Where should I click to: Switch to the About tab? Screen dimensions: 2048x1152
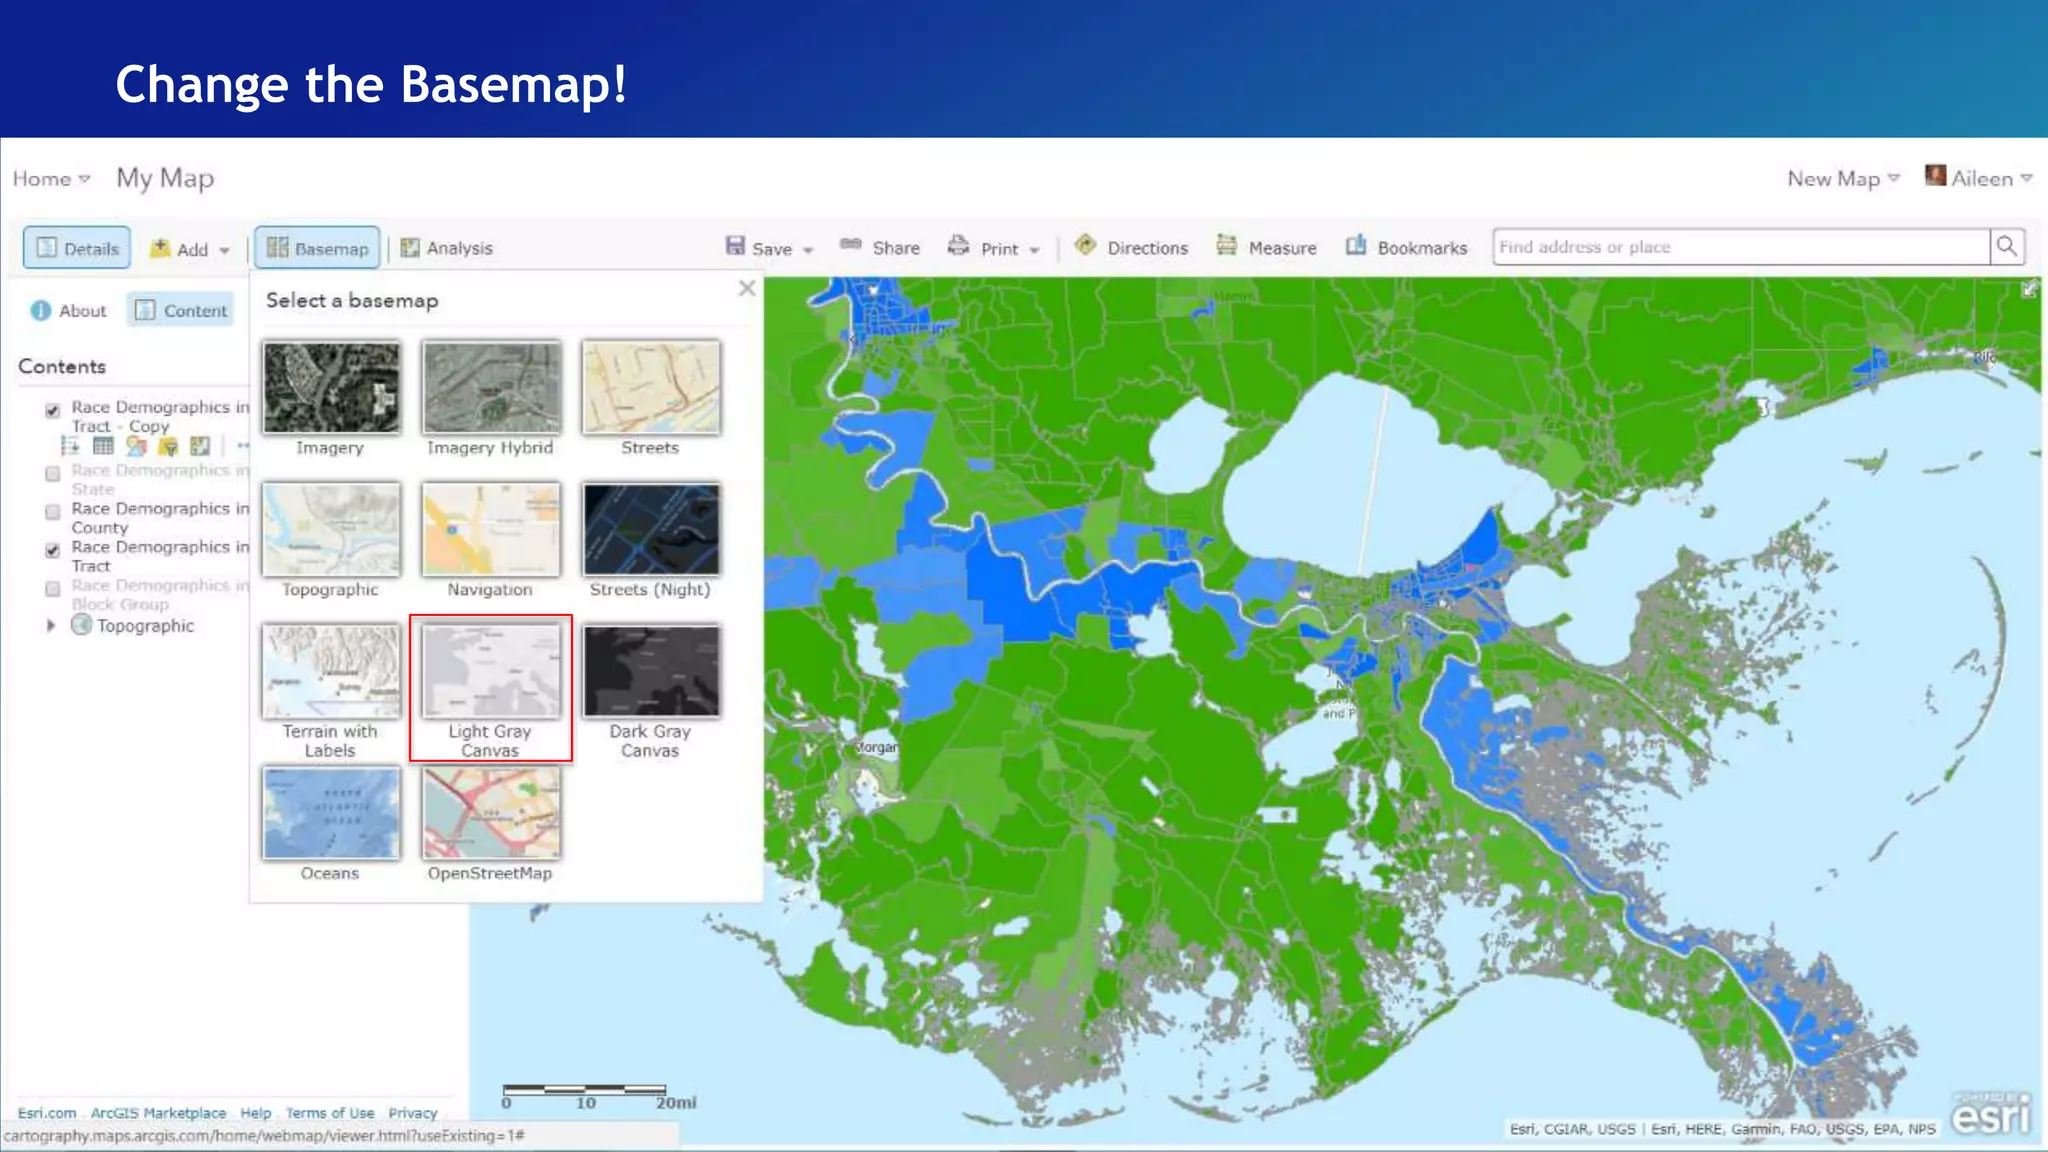tap(69, 311)
